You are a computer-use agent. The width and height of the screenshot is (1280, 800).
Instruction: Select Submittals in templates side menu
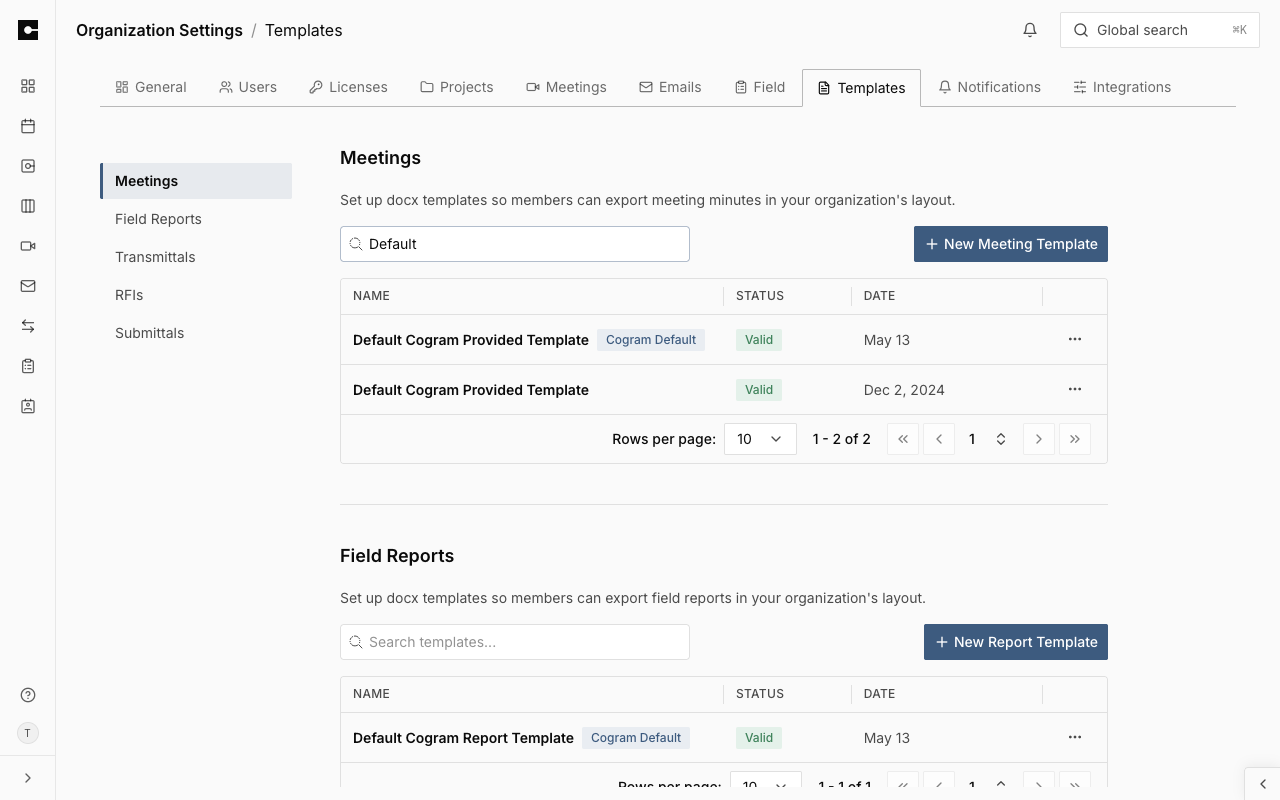pyautogui.click(x=196, y=333)
